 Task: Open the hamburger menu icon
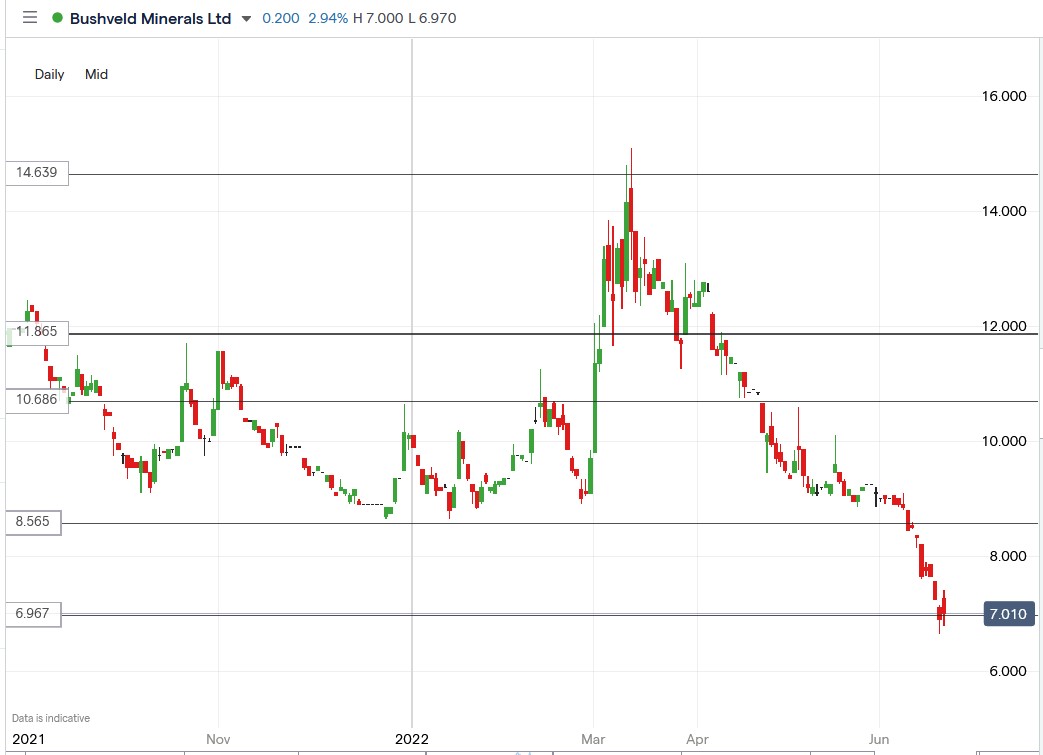click(x=30, y=17)
